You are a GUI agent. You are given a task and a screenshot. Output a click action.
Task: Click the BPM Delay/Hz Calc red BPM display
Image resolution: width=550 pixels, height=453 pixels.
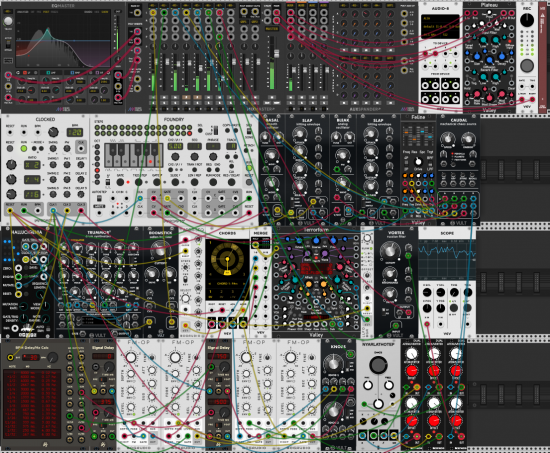click(x=31, y=358)
